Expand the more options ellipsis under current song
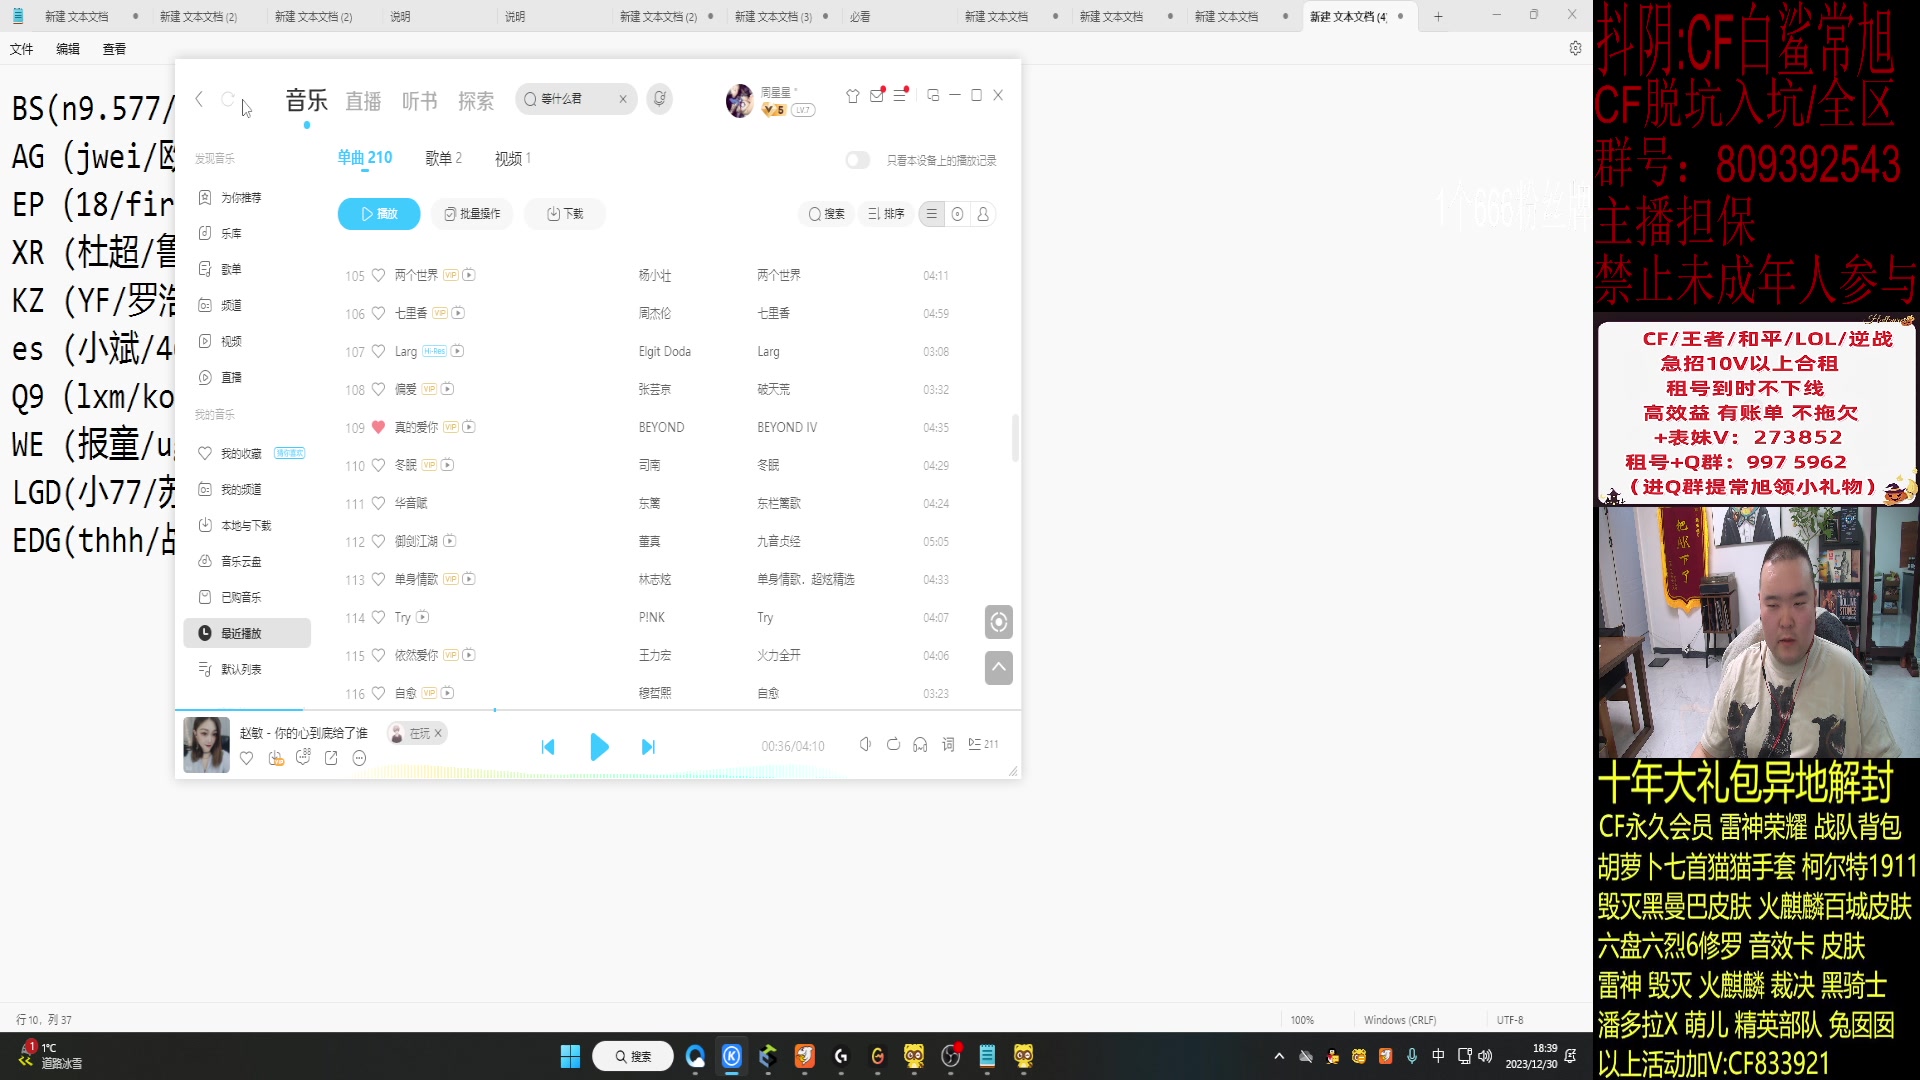Screen dimensions: 1920x1080 (x=359, y=758)
